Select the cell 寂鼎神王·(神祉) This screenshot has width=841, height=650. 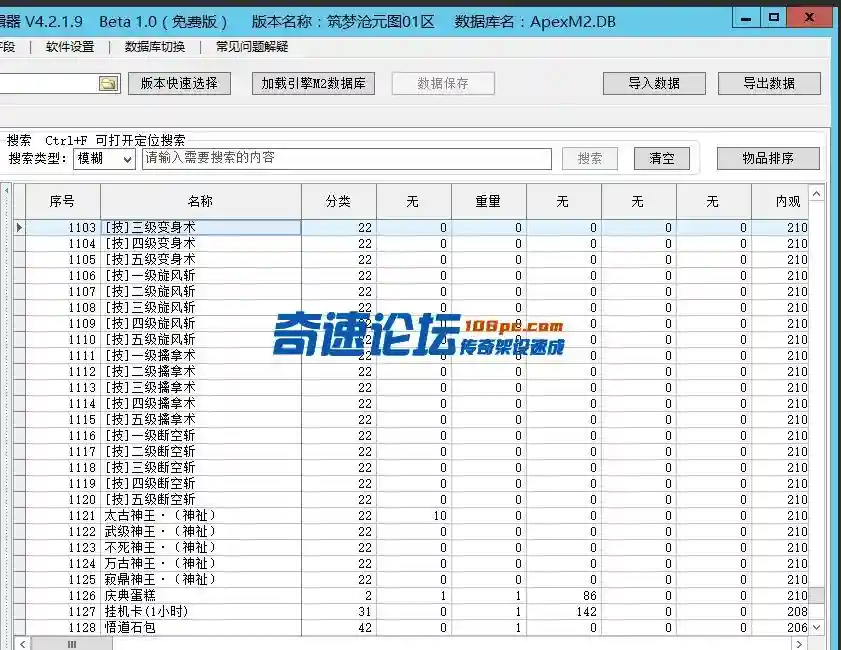coord(201,580)
